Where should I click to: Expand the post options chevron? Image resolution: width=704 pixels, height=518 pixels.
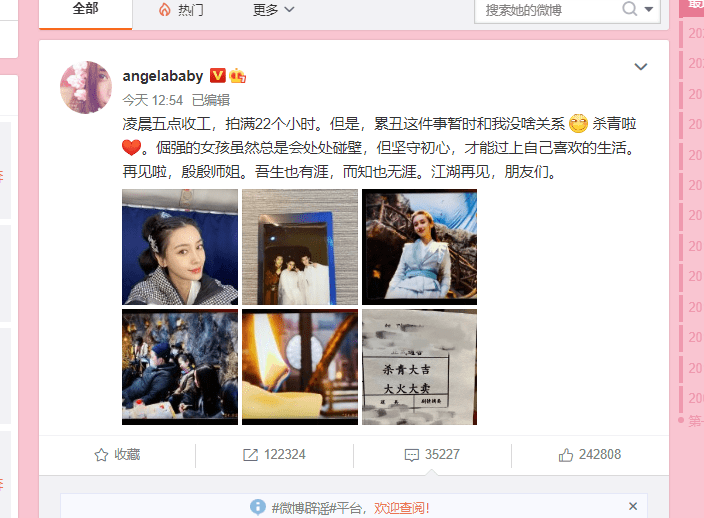click(x=641, y=67)
